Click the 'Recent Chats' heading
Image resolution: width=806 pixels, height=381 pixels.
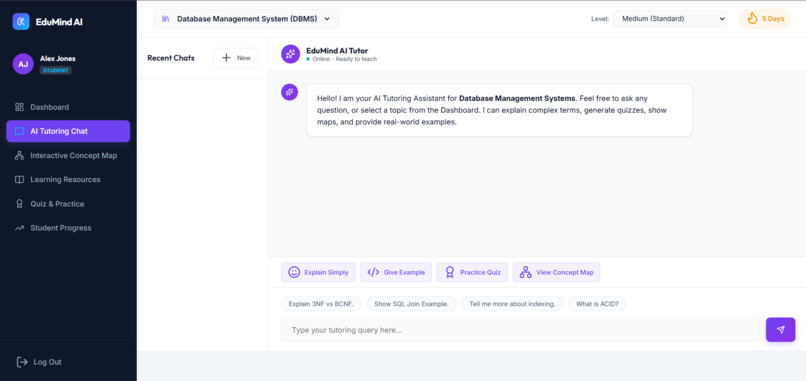[171, 58]
